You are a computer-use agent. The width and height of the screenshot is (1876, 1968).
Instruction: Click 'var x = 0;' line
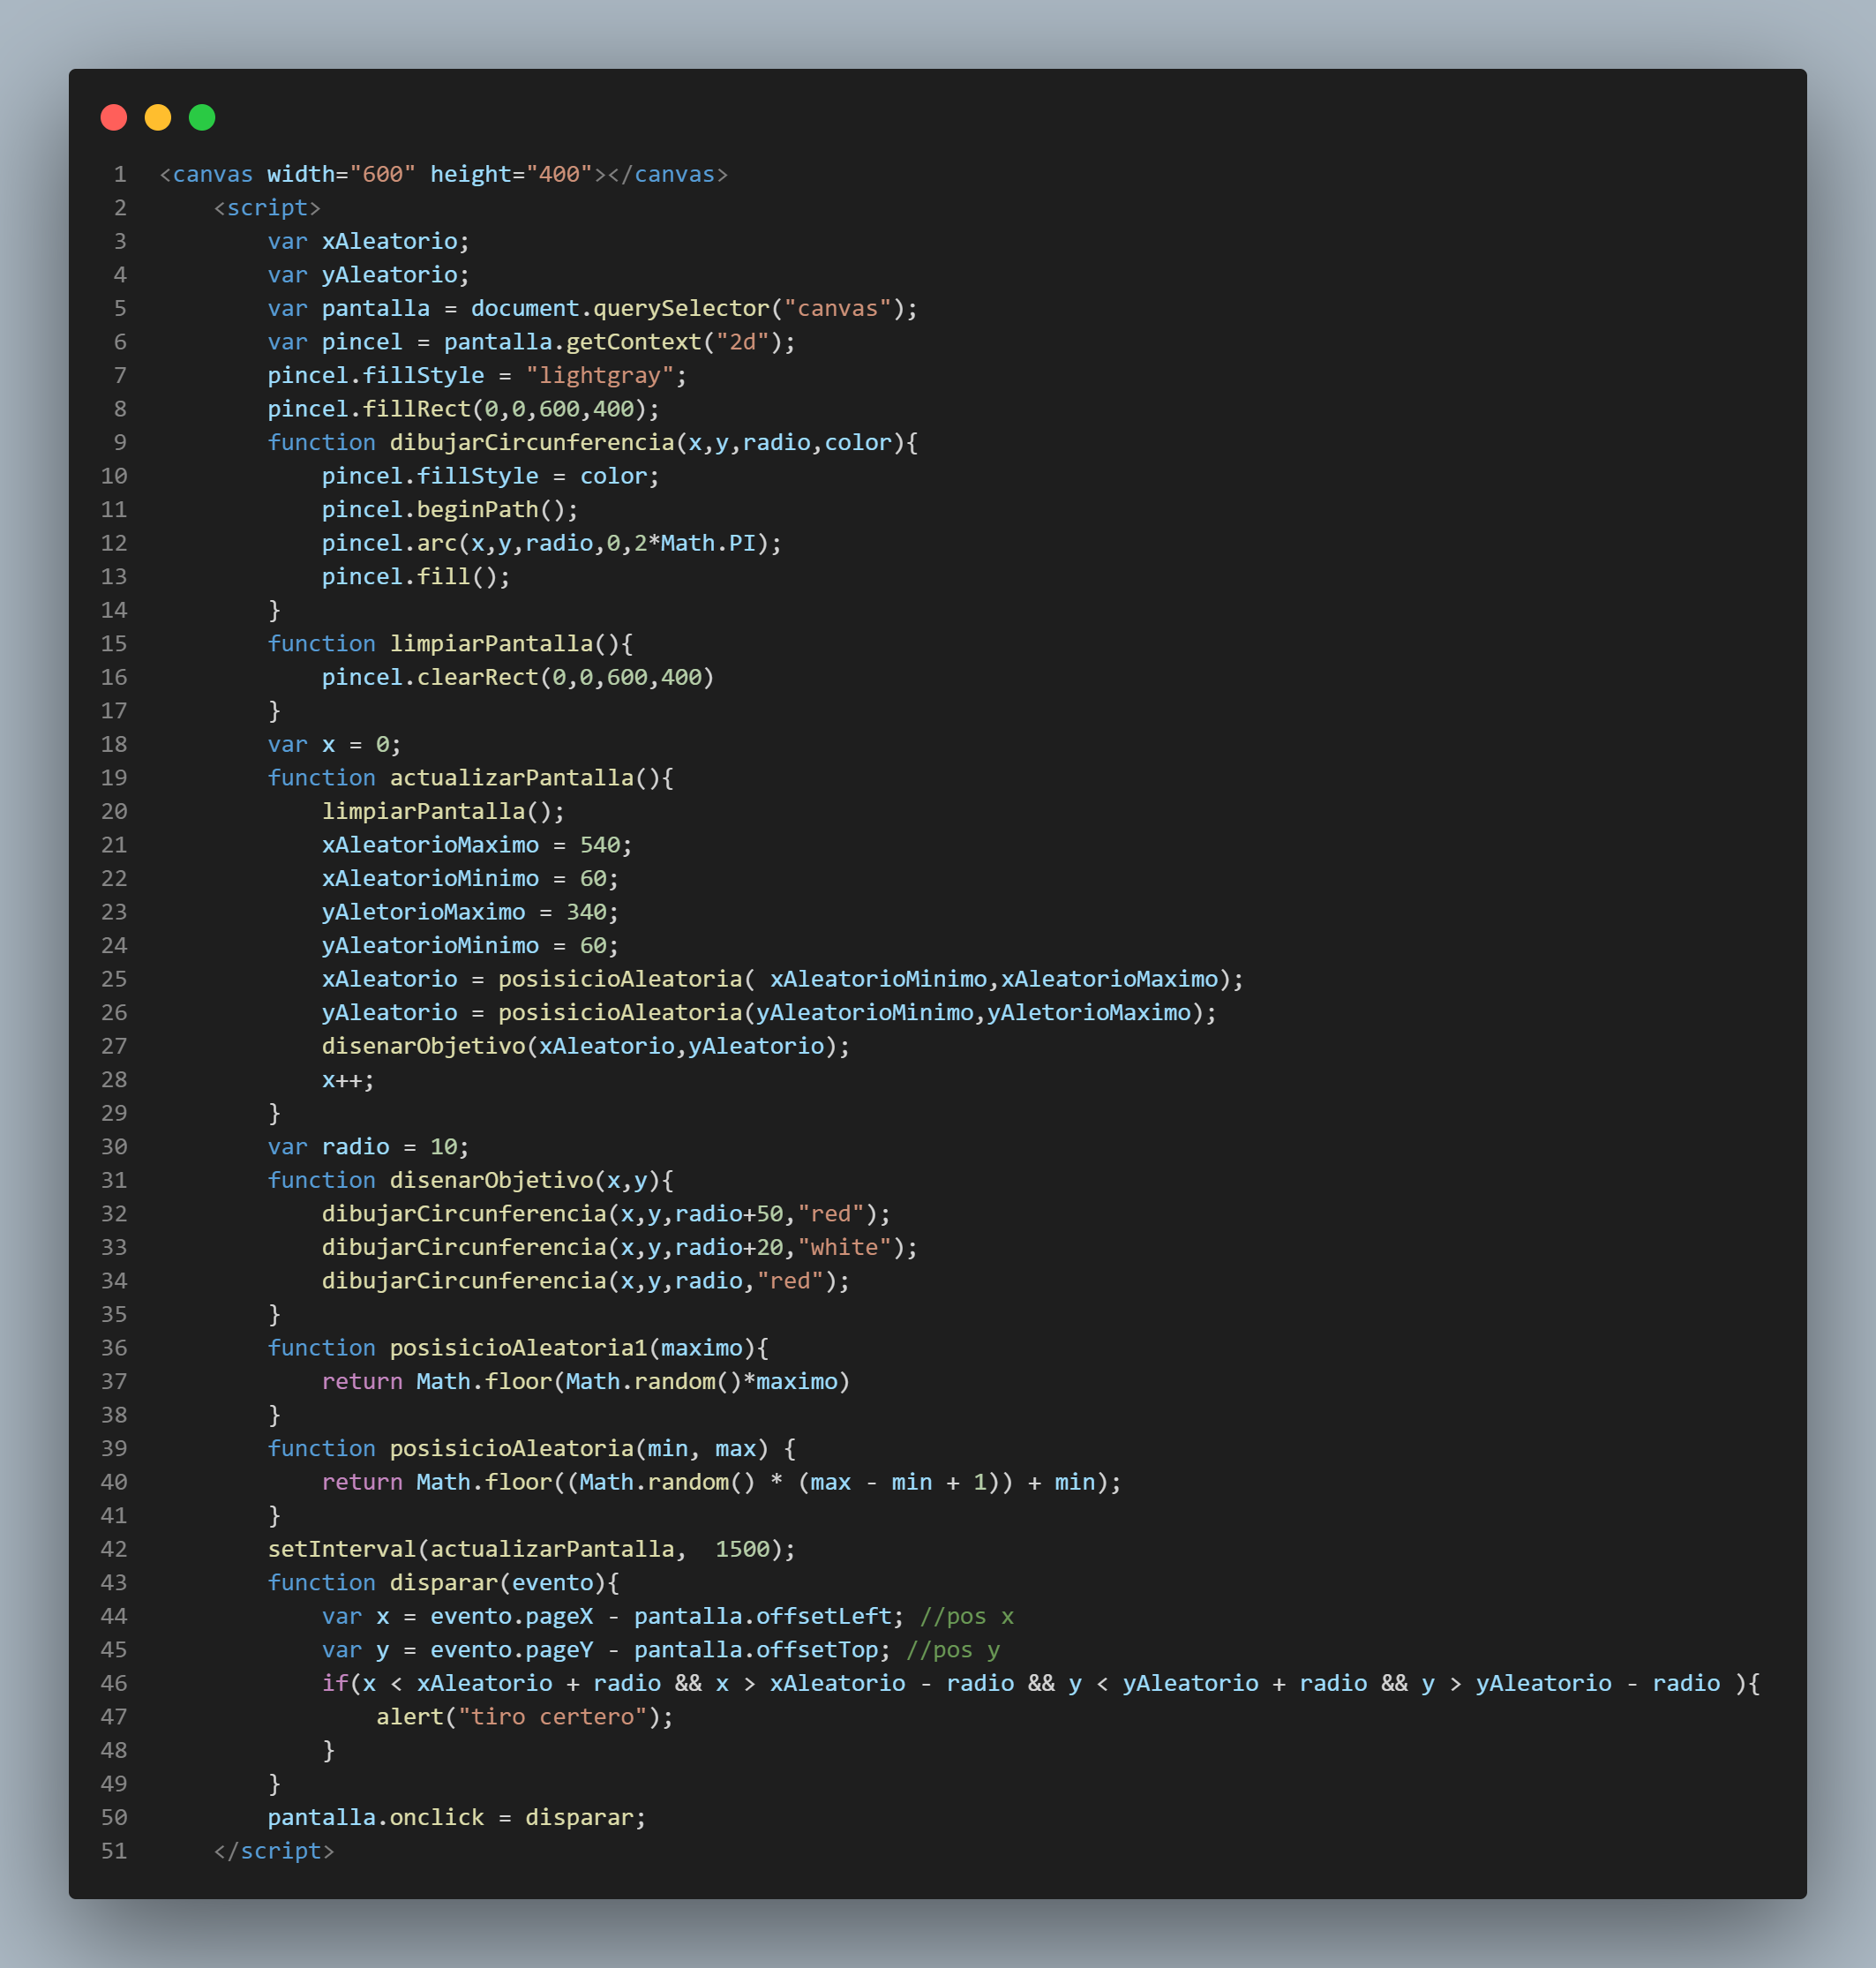(x=334, y=745)
